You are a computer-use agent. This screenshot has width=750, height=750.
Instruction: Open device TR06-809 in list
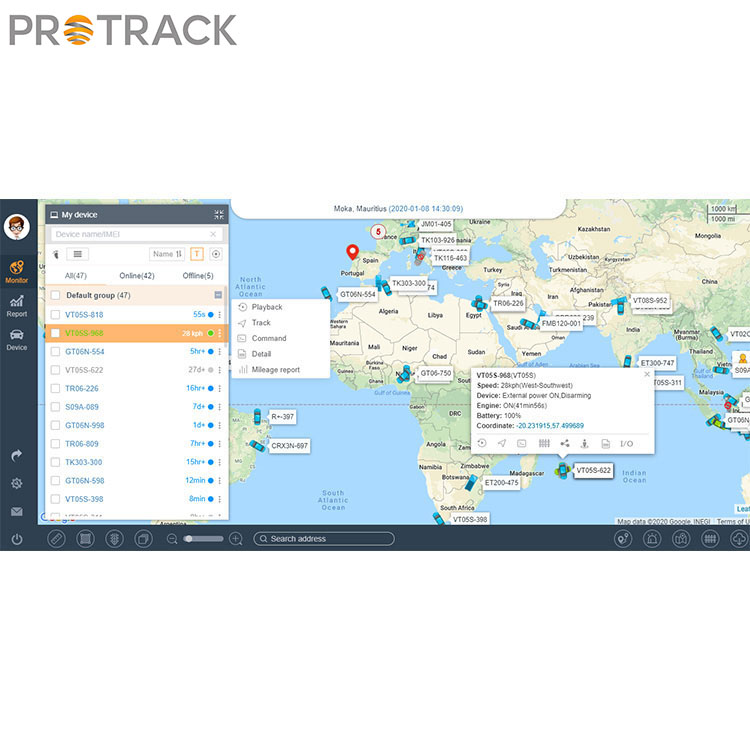pos(82,444)
